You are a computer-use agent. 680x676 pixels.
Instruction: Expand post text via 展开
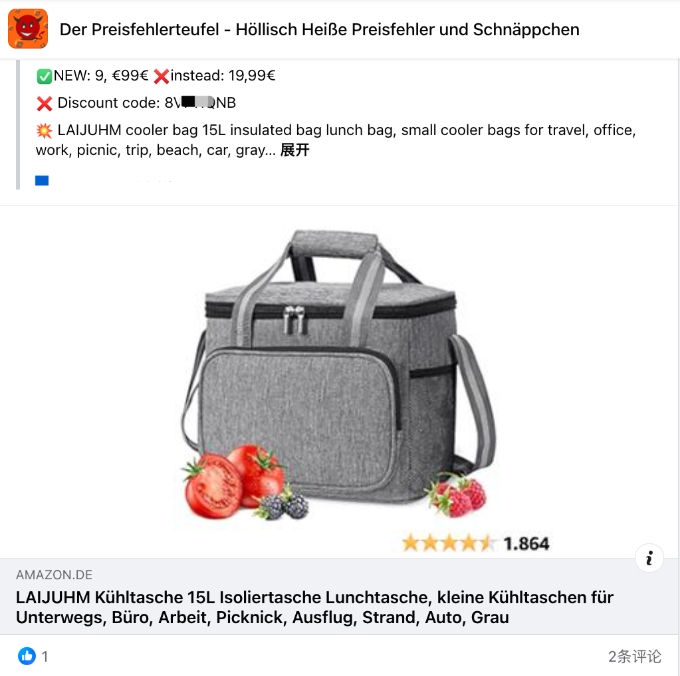294,150
